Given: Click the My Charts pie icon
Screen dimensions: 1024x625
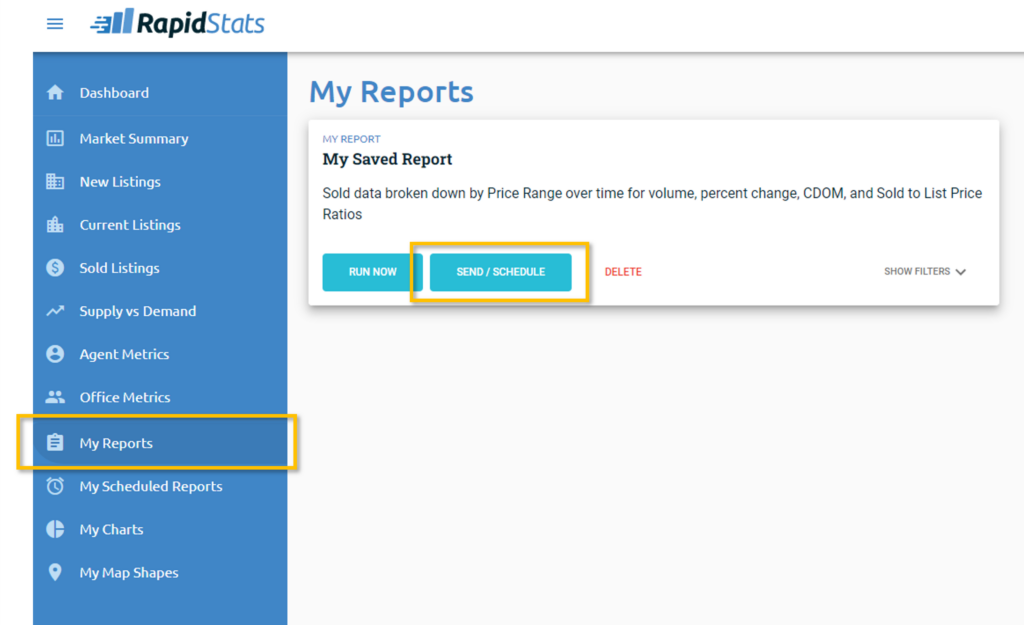Looking at the screenshot, I should pyautogui.click(x=55, y=530).
